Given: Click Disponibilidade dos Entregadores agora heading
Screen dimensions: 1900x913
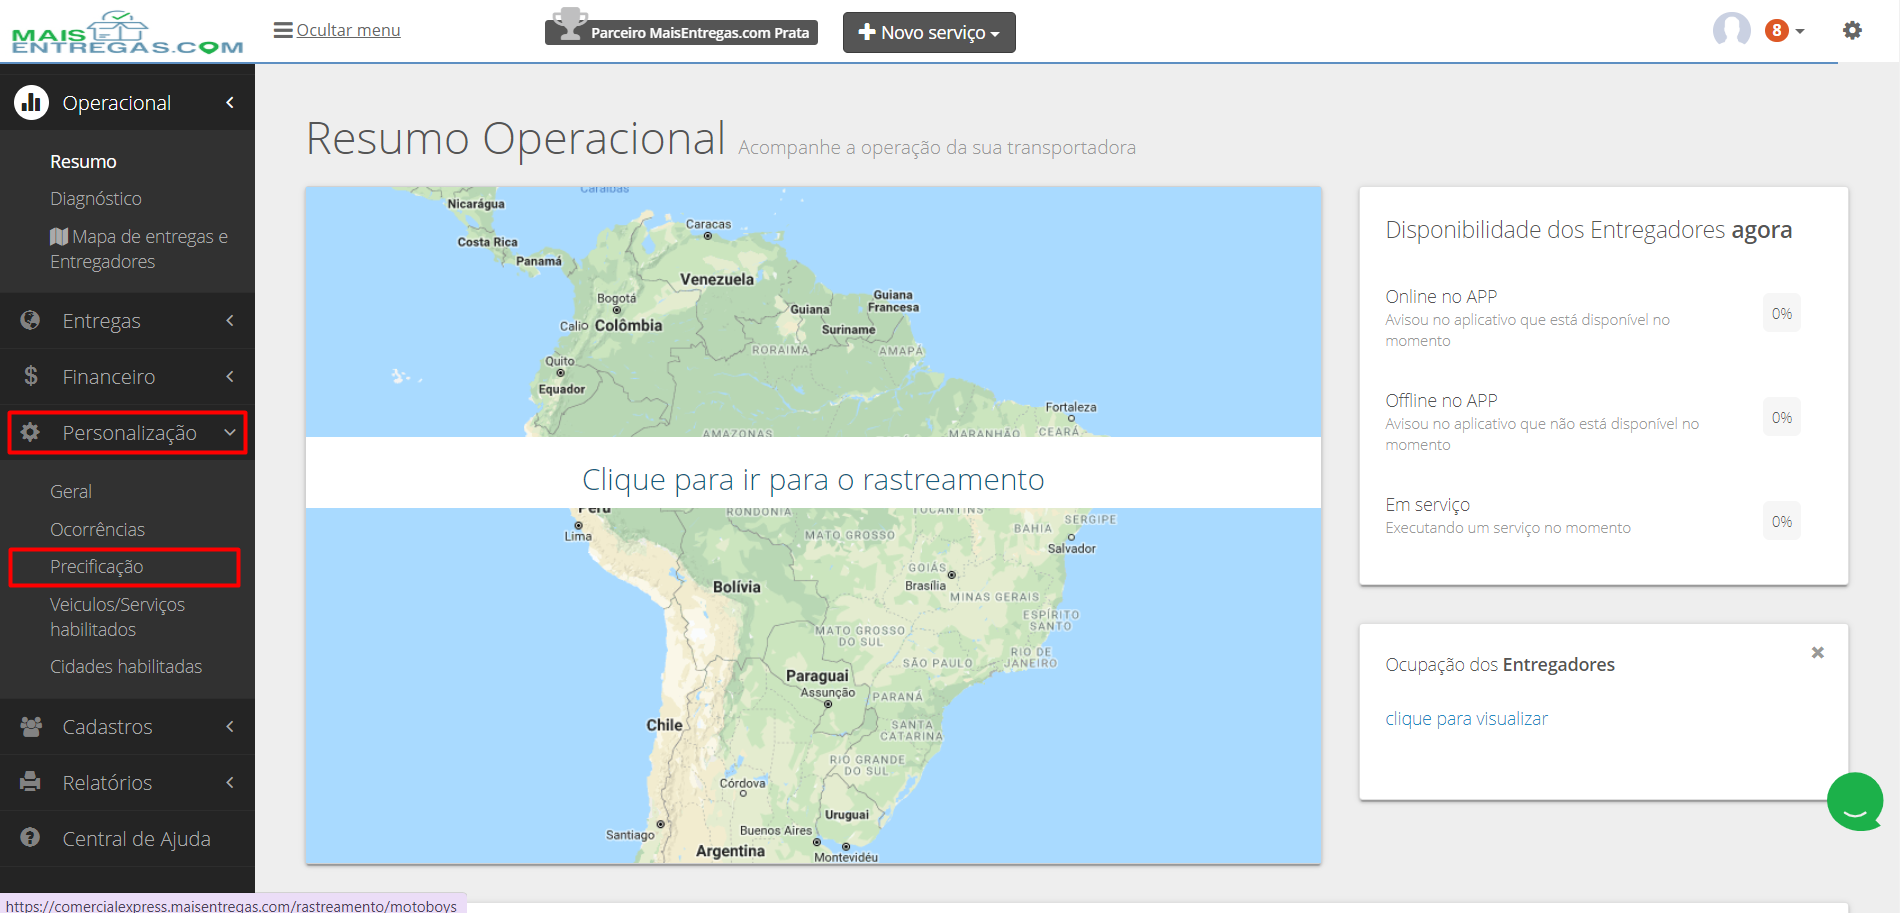Looking at the screenshot, I should pyautogui.click(x=1588, y=230).
